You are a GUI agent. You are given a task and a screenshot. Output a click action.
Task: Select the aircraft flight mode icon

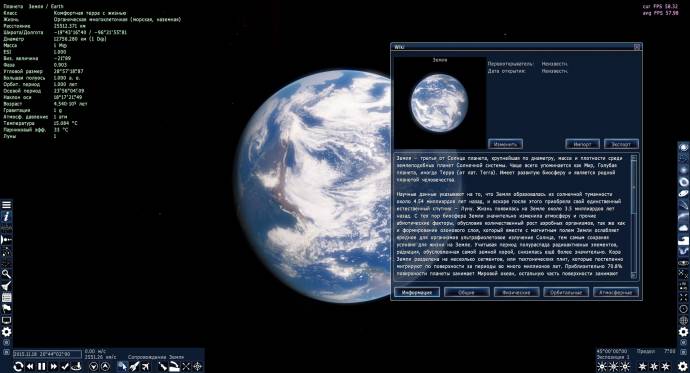[x=145, y=366]
